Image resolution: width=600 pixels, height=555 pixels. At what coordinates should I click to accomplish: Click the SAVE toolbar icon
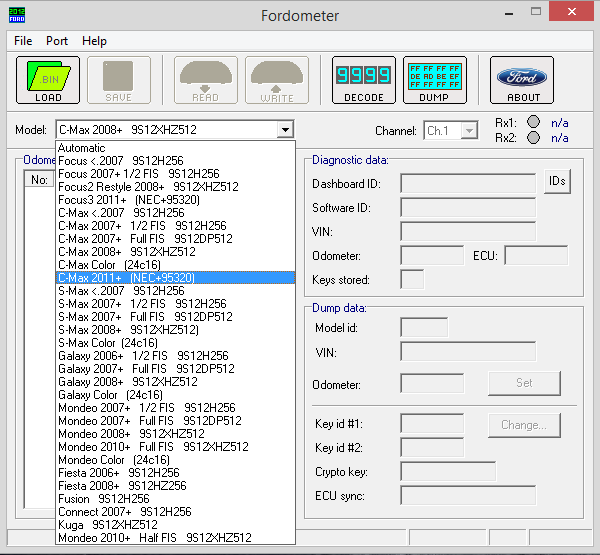tap(119, 80)
